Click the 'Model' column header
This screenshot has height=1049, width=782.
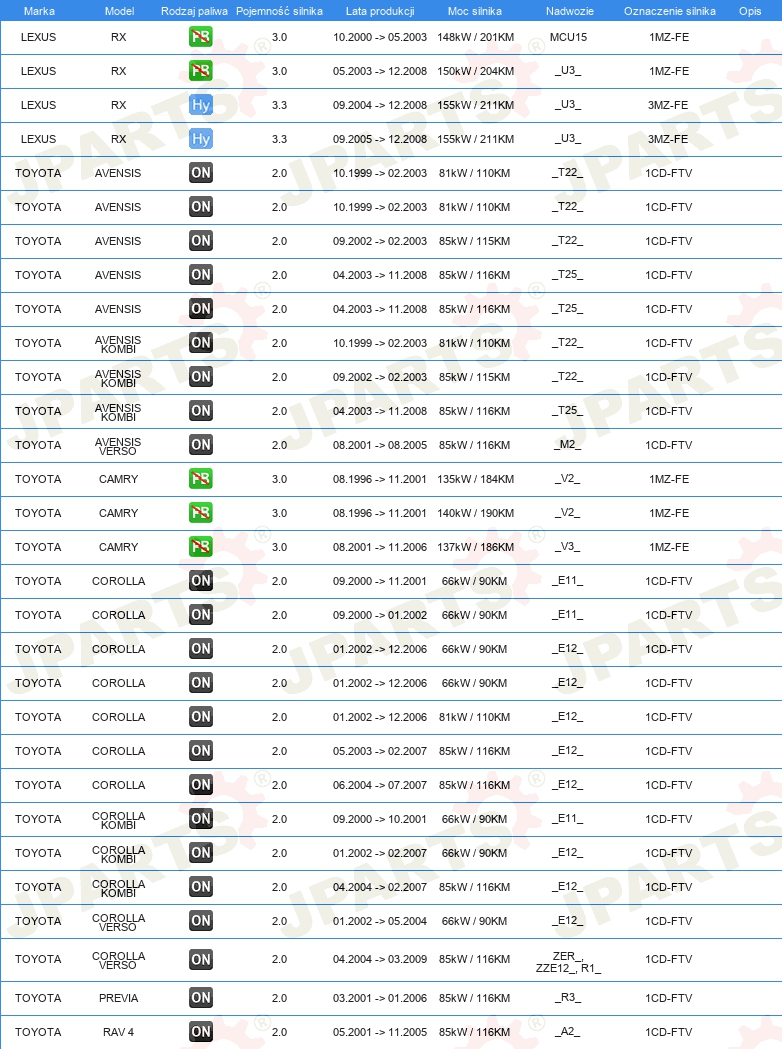coord(119,11)
